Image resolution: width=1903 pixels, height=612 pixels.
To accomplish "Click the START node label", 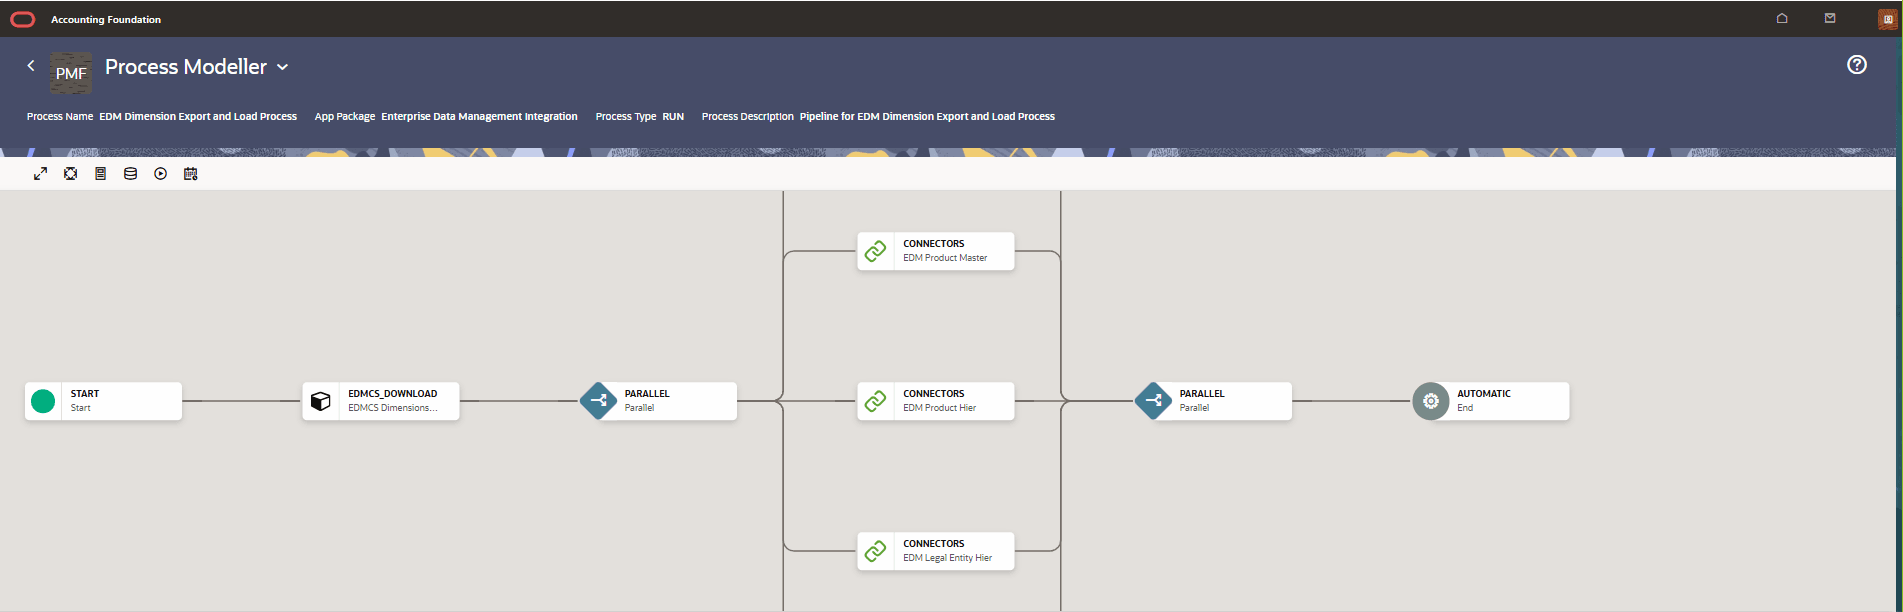I will tap(85, 394).
